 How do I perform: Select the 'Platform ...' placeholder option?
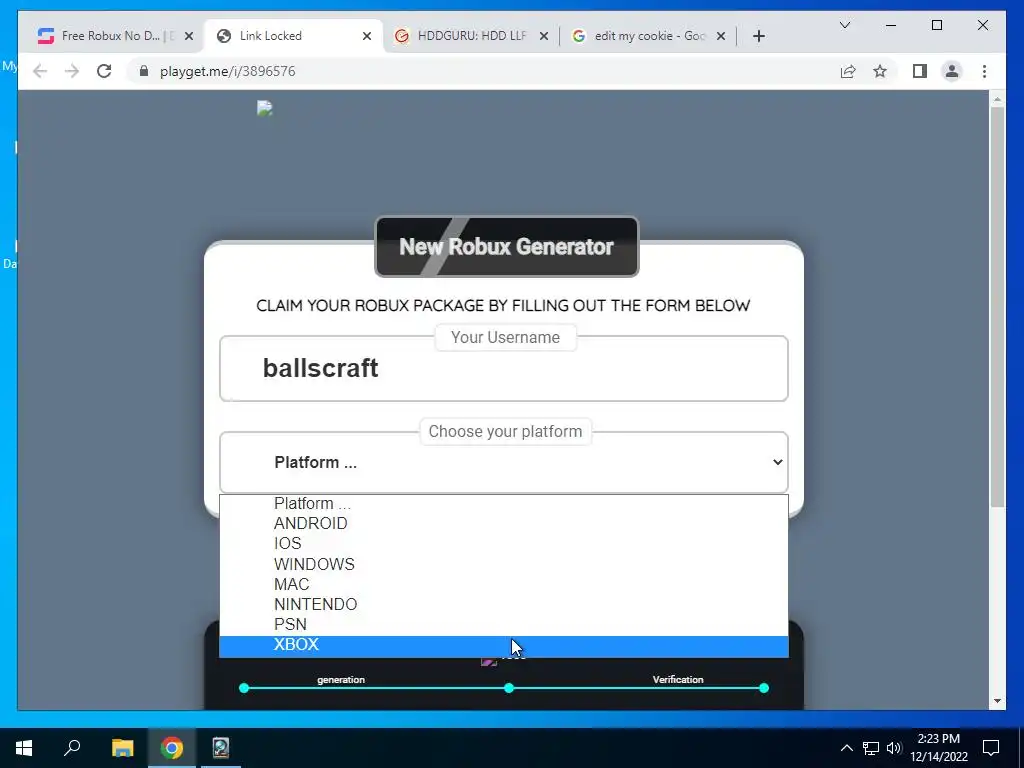tap(504, 504)
